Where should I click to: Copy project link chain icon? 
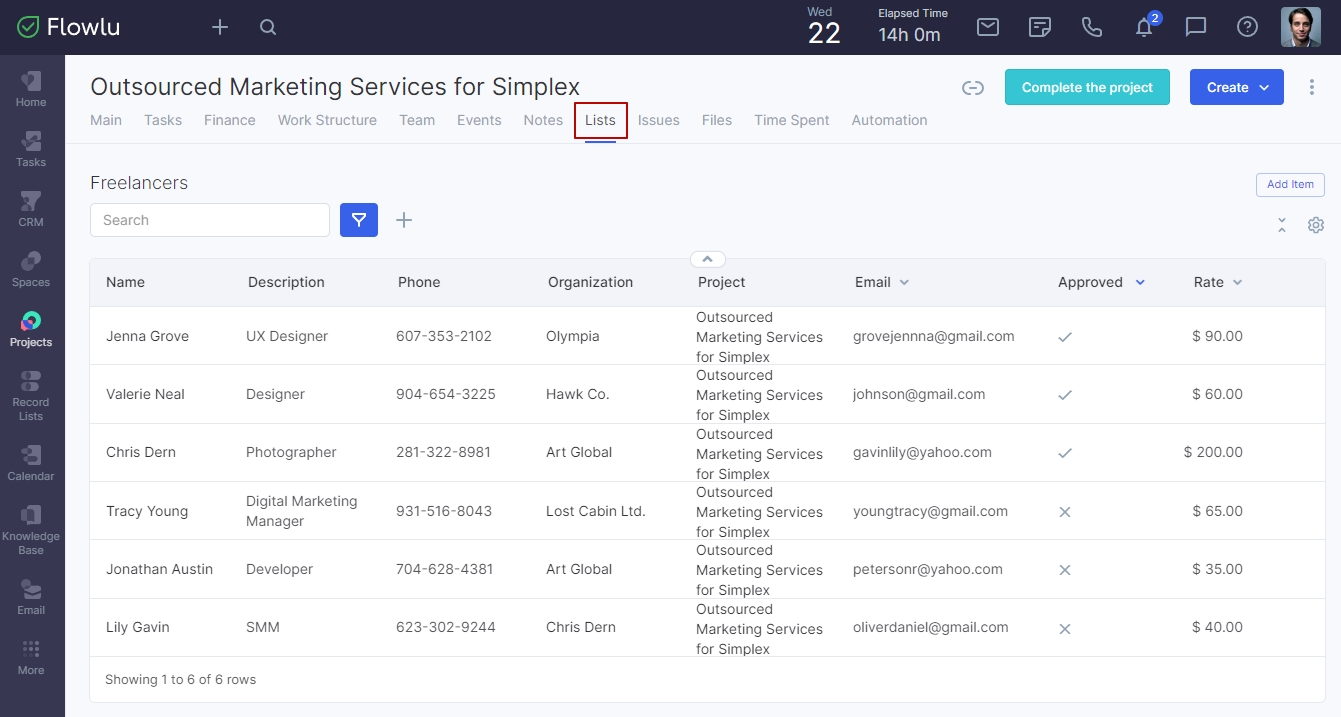tap(973, 88)
